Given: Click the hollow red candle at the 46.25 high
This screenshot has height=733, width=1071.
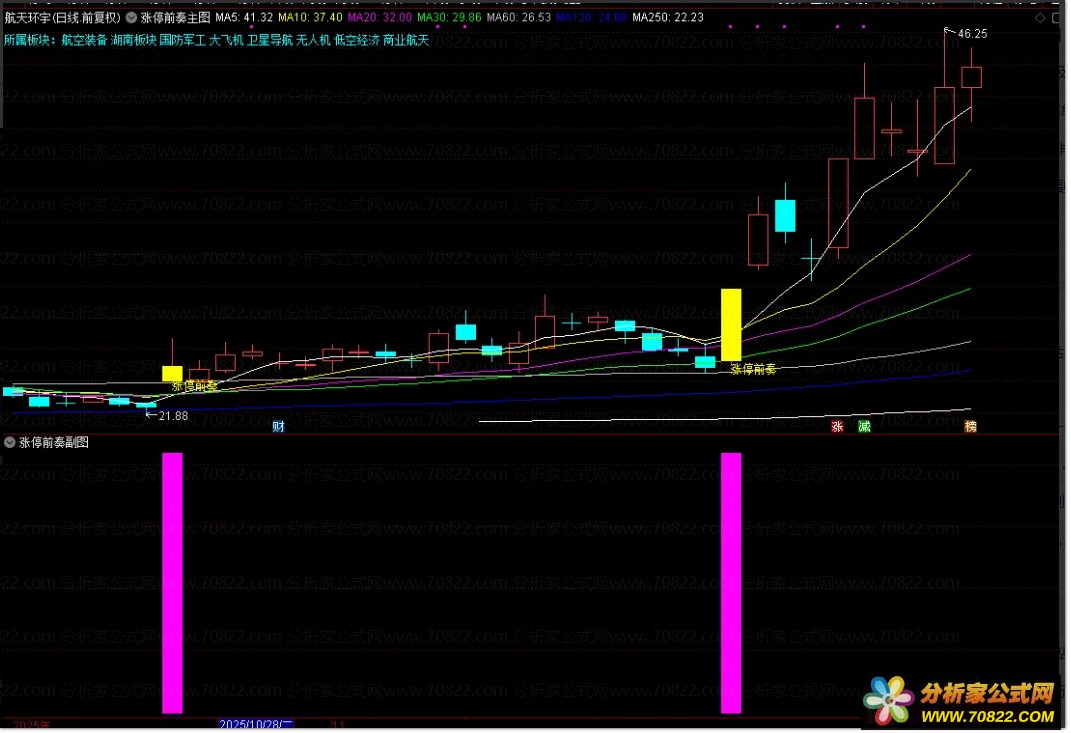Looking at the screenshot, I should tap(945, 125).
